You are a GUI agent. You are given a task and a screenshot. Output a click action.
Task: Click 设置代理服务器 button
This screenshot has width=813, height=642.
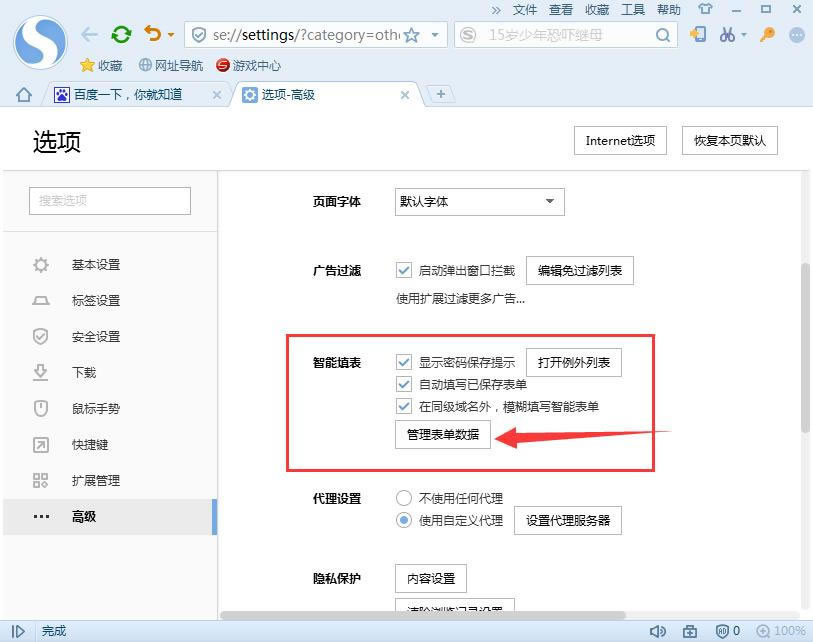pyautogui.click(x=568, y=520)
